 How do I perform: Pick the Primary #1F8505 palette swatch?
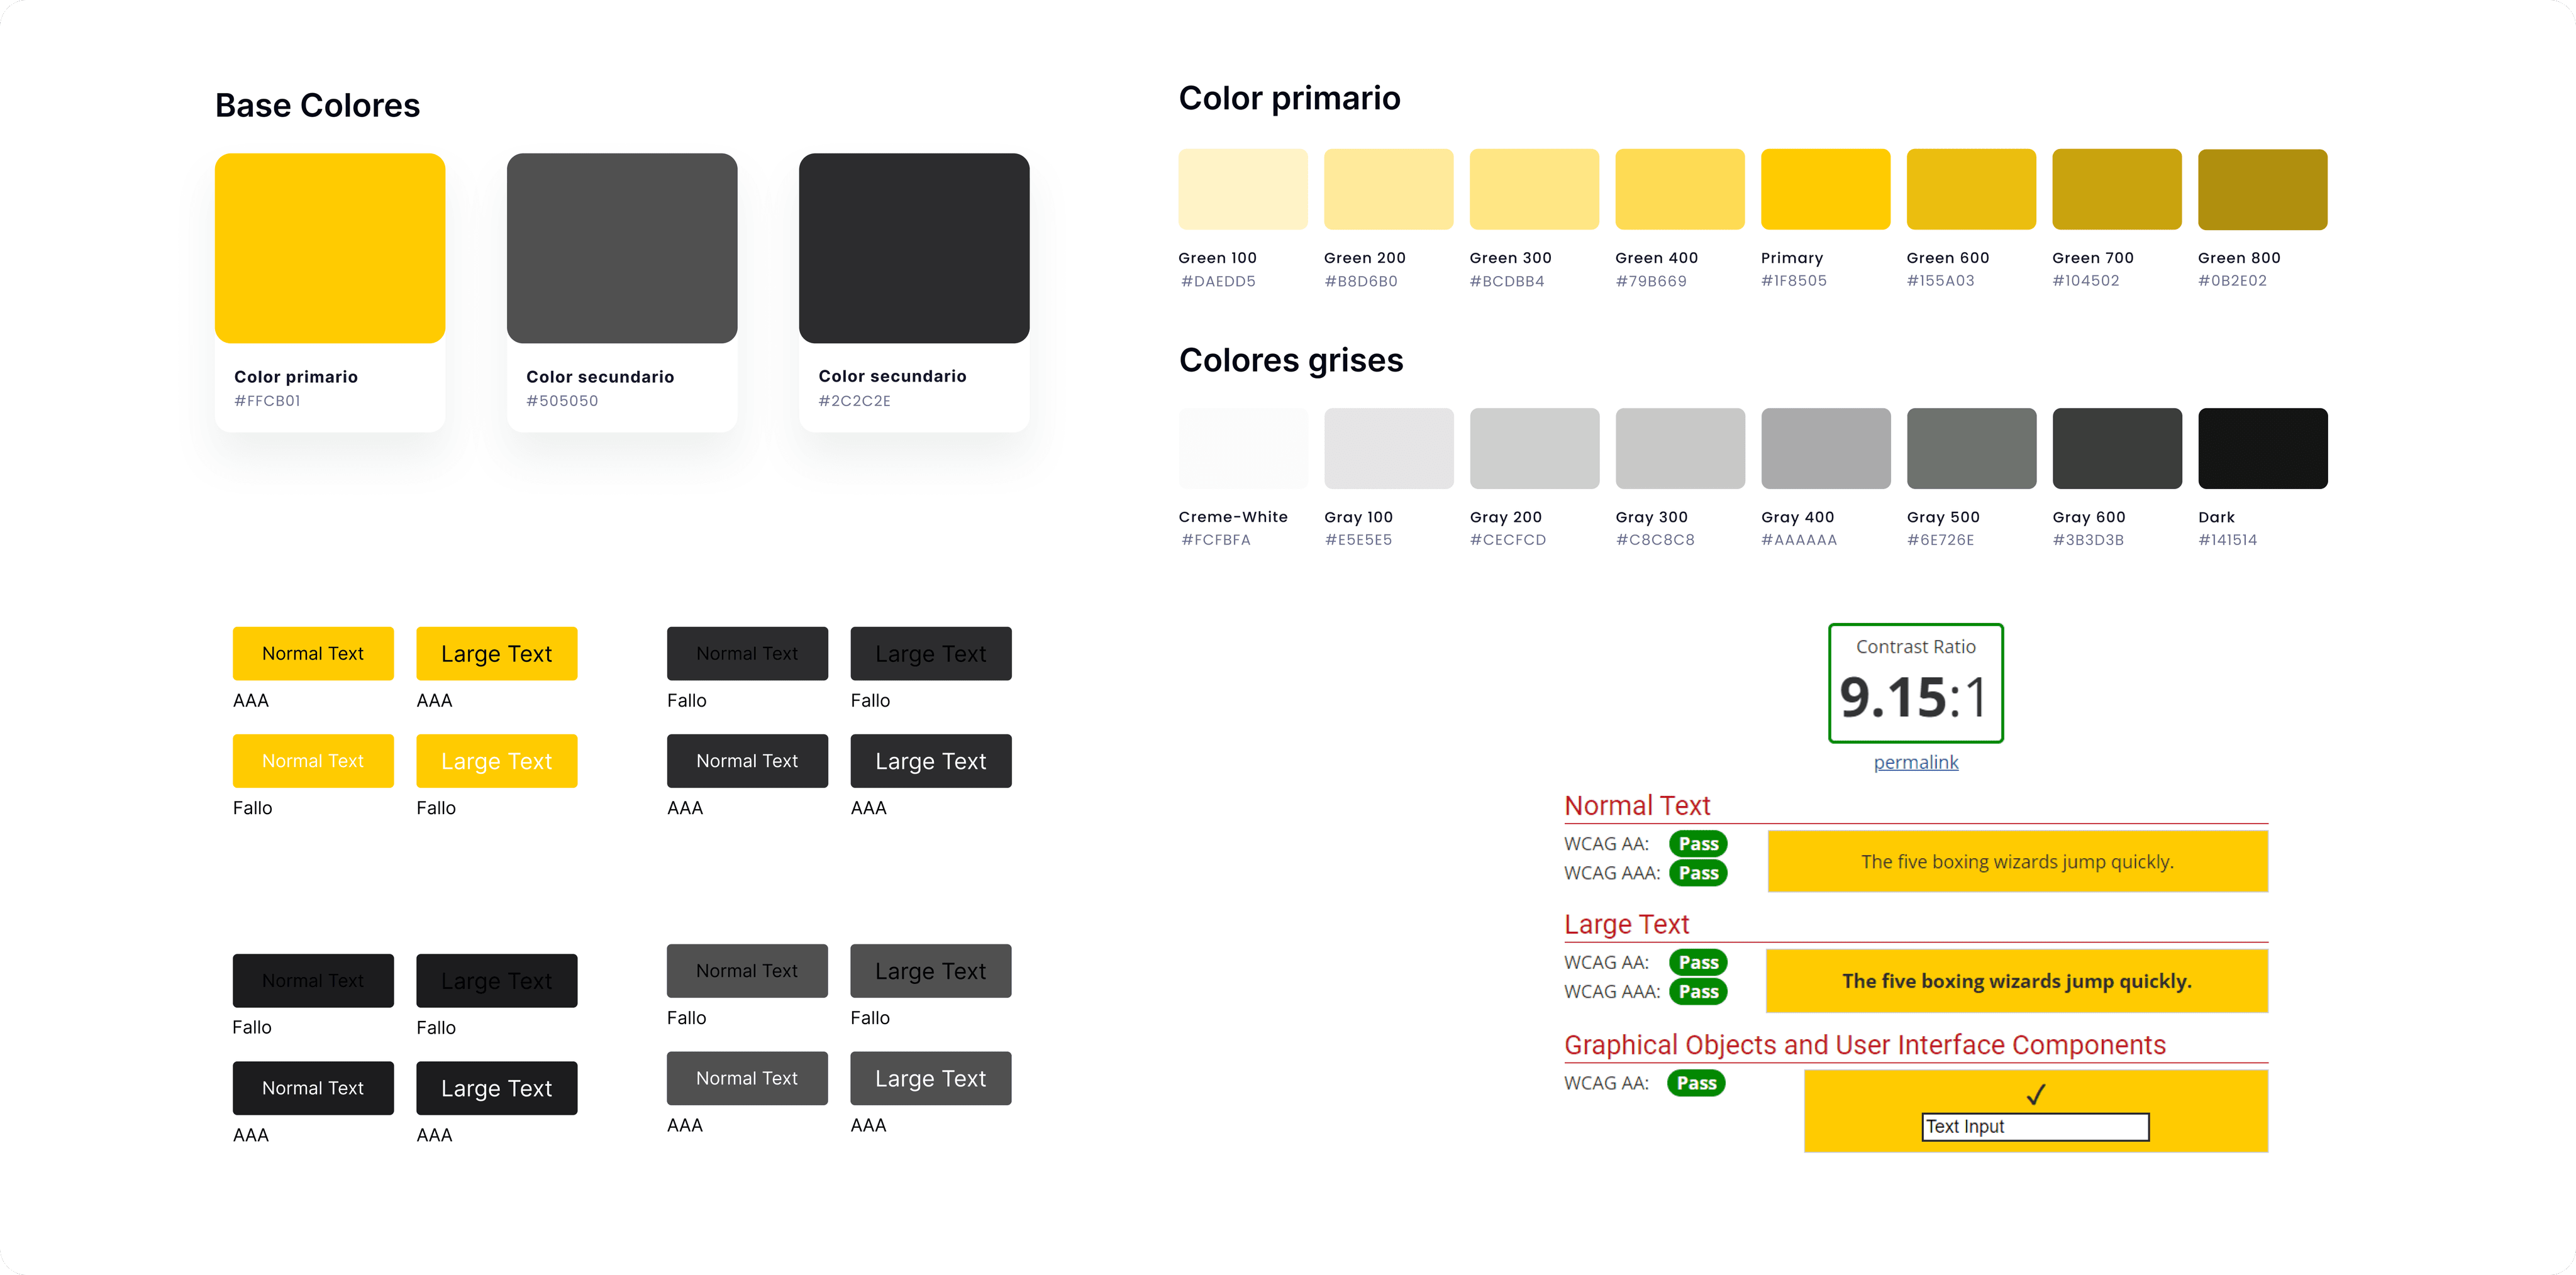[1826, 189]
